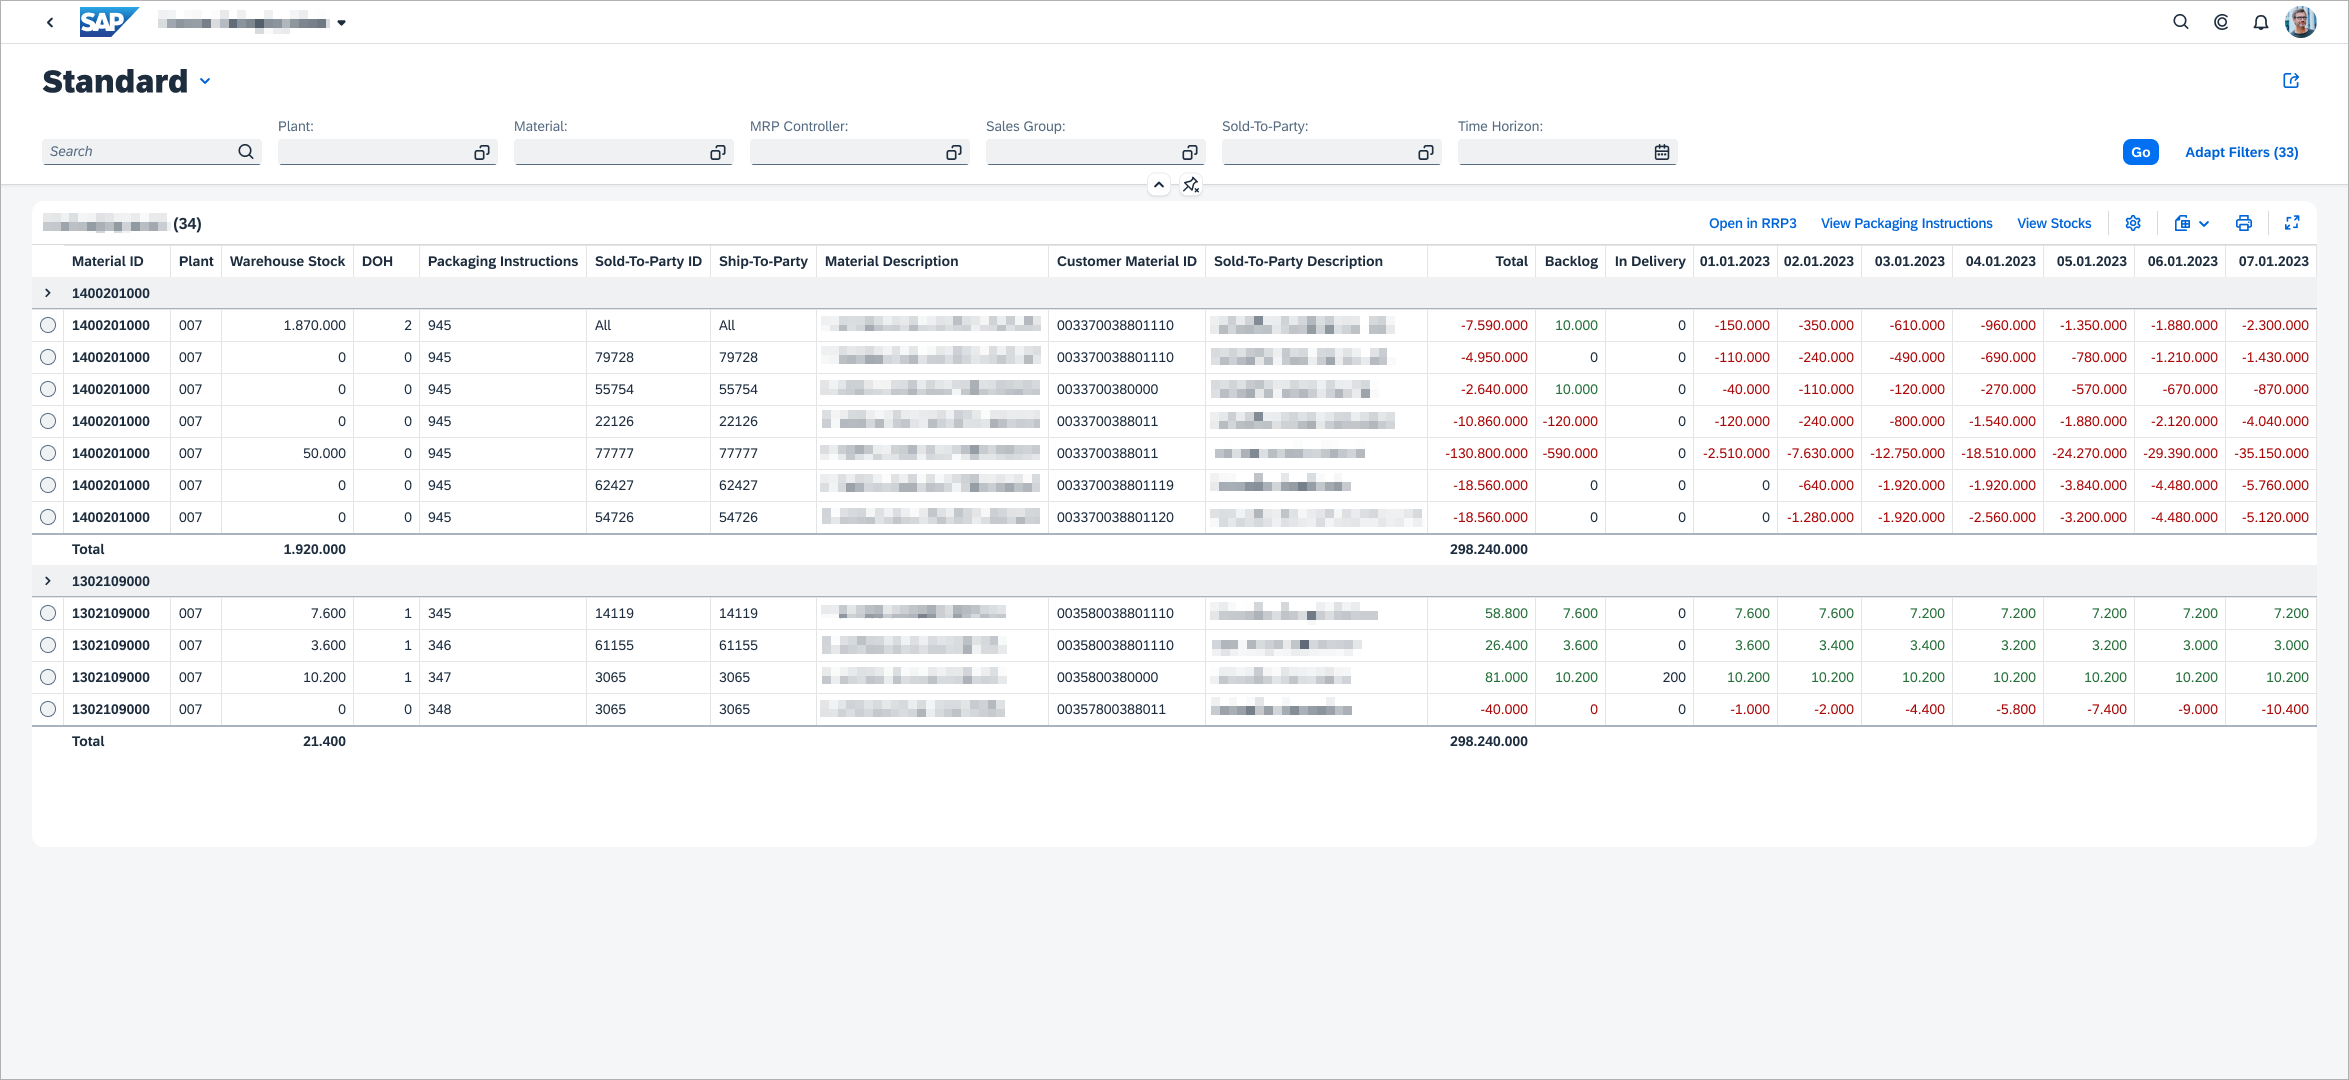Click the Warehouse Stock column header
Image resolution: width=2349 pixels, height=1080 pixels.
pyautogui.click(x=287, y=261)
